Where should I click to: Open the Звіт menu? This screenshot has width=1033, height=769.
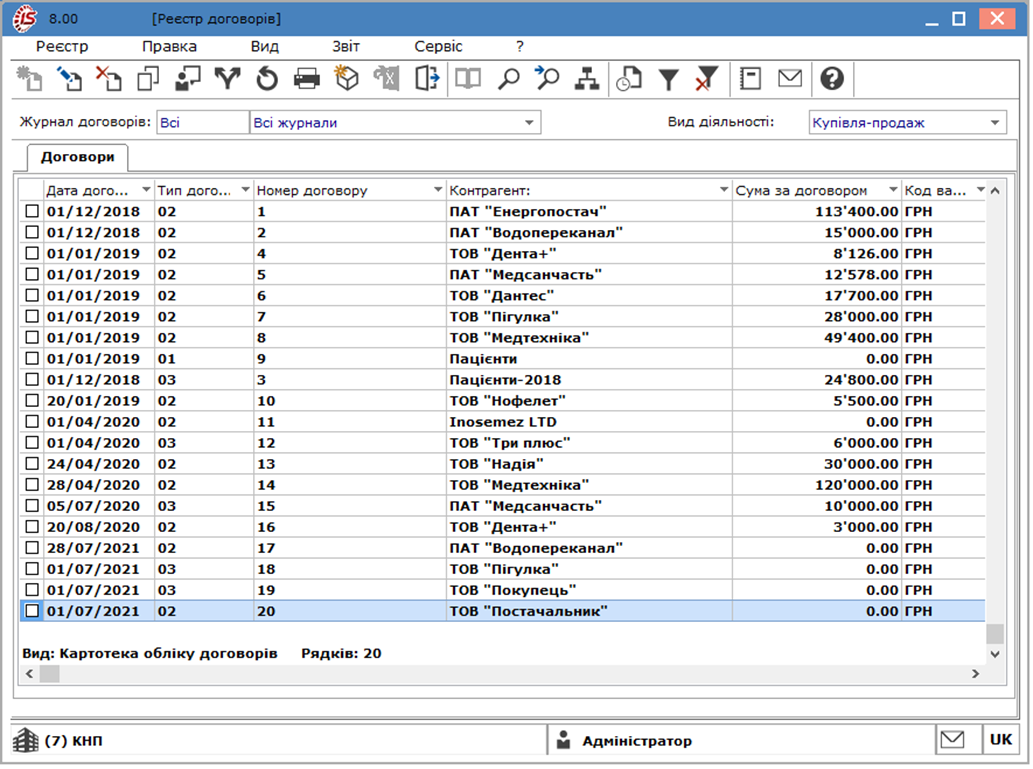pos(346,46)
